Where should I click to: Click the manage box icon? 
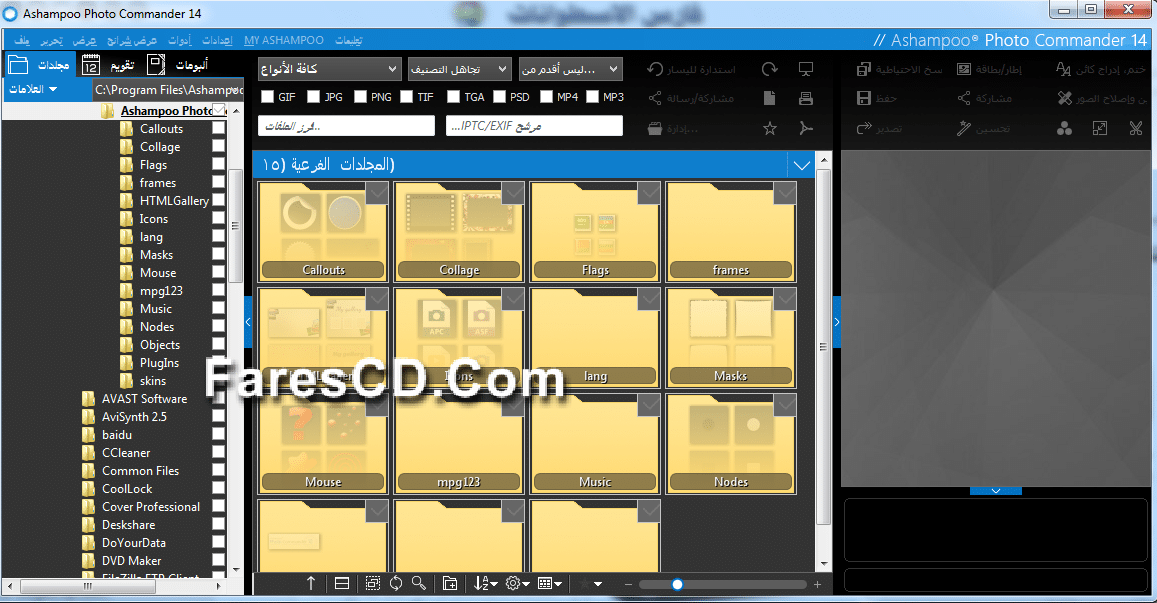pos(655,128)
